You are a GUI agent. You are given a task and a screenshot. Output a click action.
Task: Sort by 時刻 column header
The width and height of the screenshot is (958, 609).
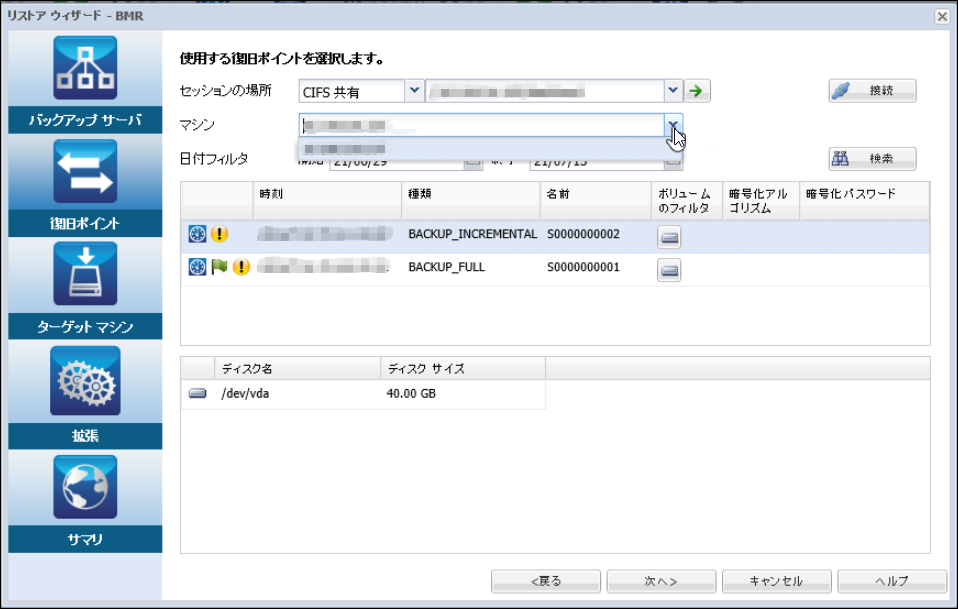click(x=327, y=200)
